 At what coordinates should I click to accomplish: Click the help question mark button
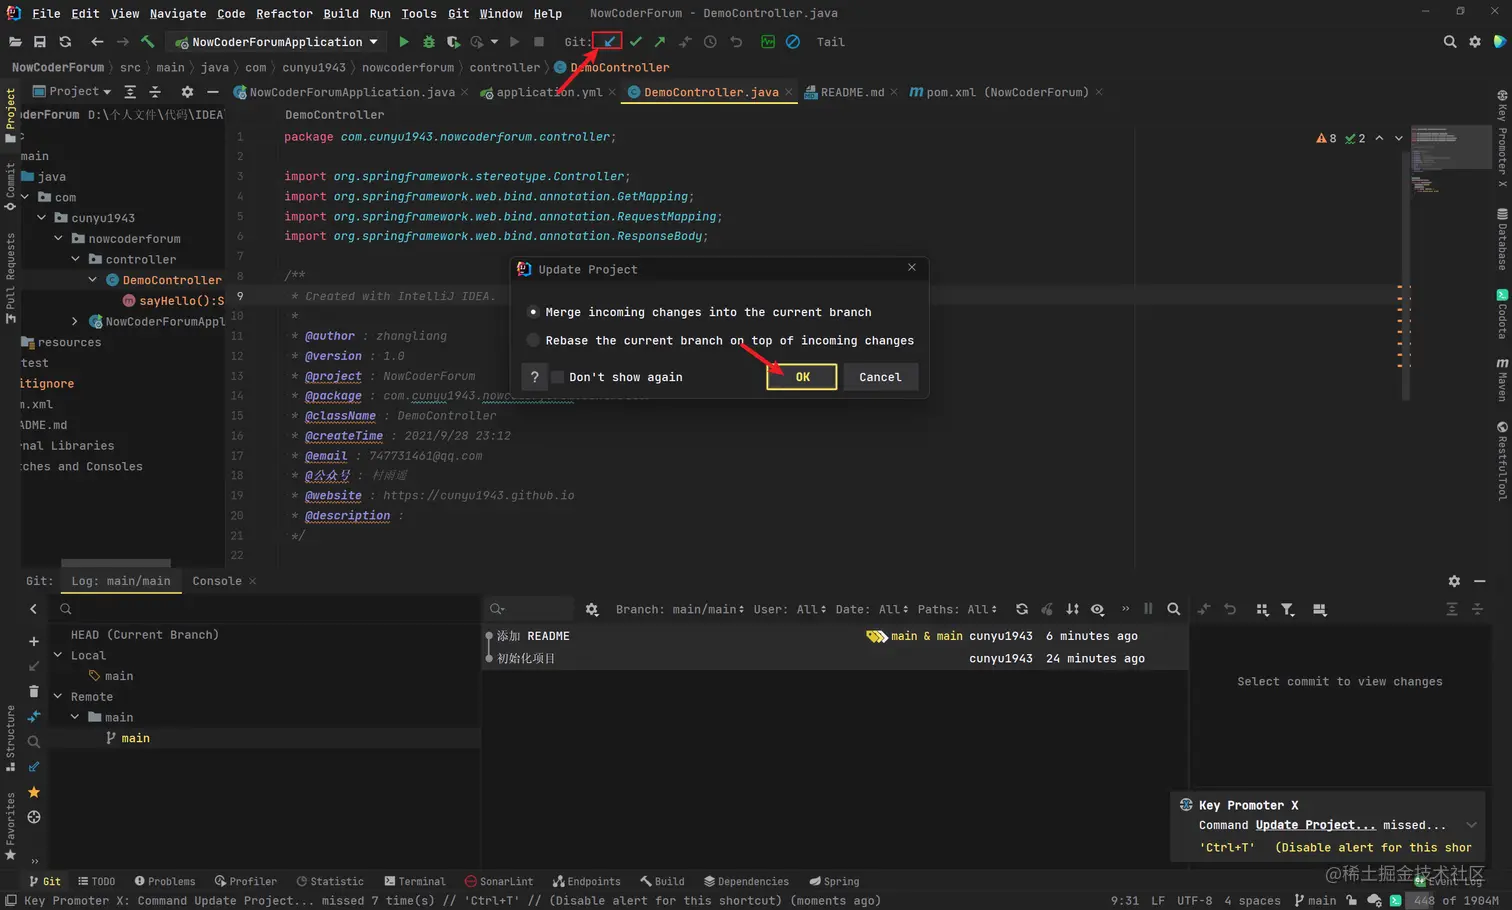534,377
